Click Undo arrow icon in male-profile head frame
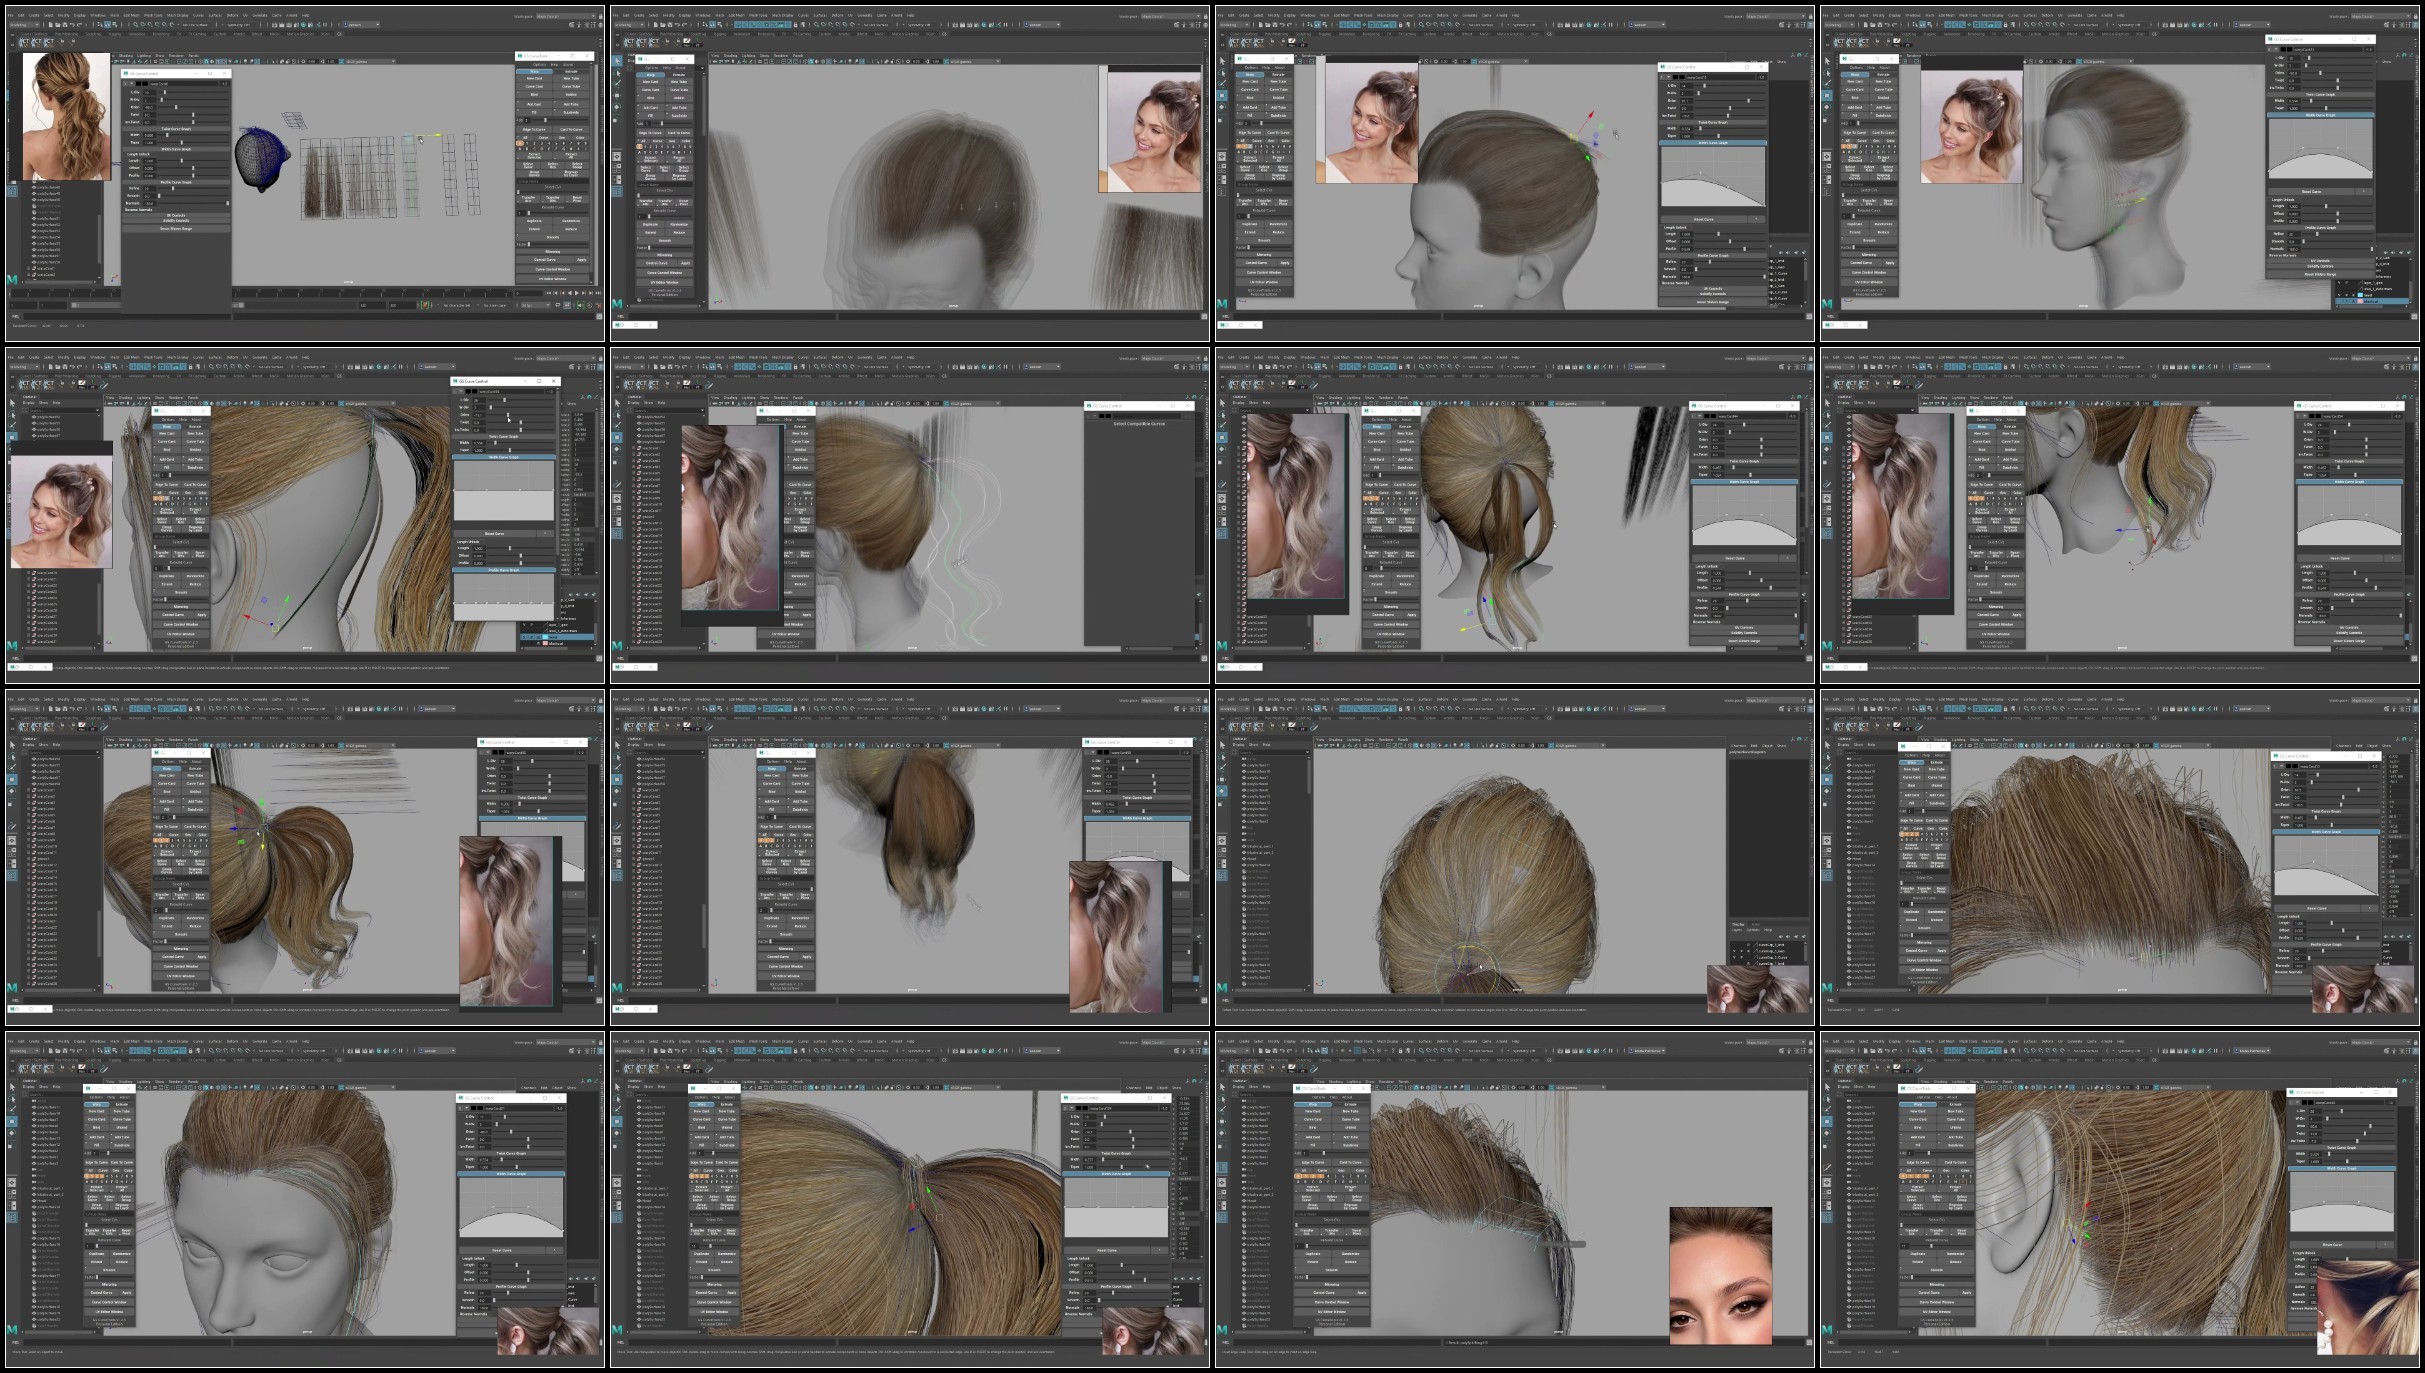The width and height of the screenshot is (2425, 1373). [x=1282, y=24]
